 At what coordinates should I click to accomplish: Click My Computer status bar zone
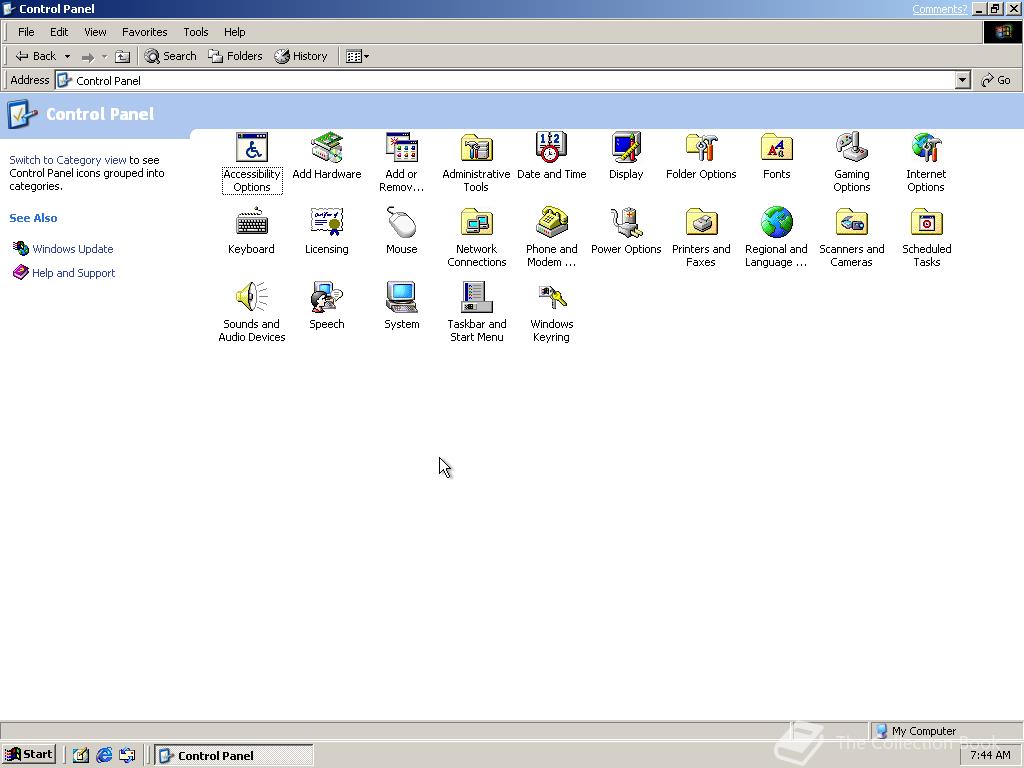click(945, 731)
